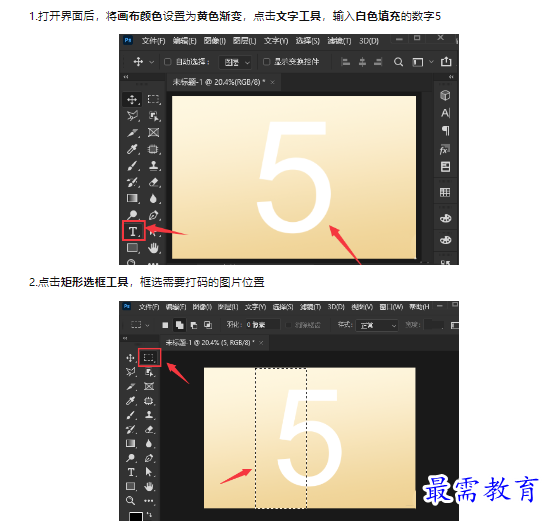This screenshot has height=521, width=547.
Task: Open the Character panel icon in step 1
Action: (x=445, y=113)
